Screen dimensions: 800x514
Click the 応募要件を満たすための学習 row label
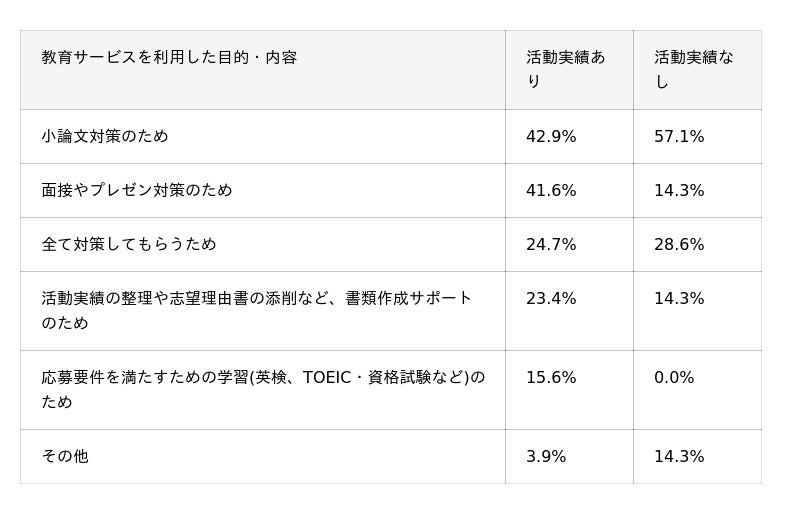tap(262, 389)
